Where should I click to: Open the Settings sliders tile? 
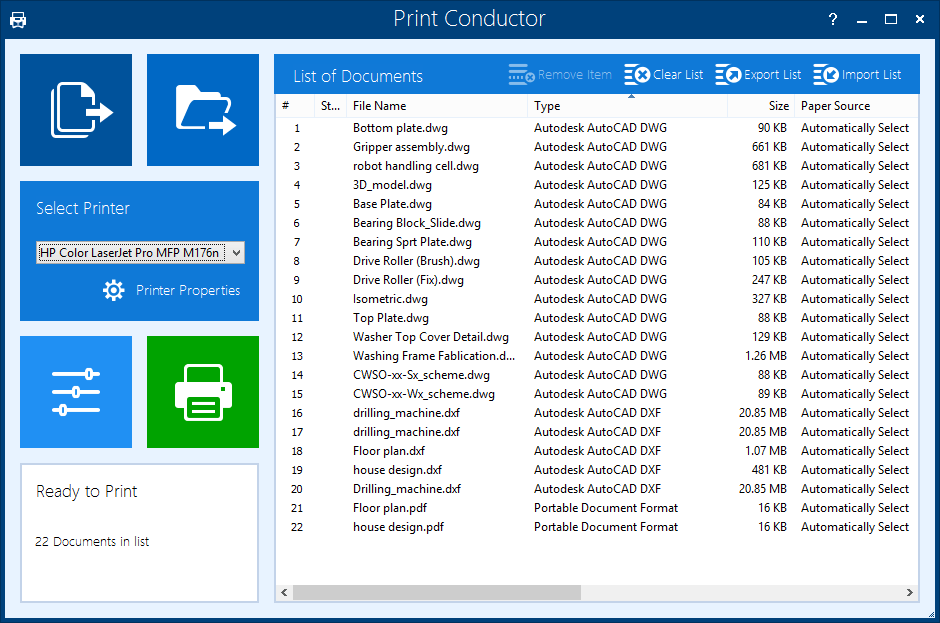(x=76, y=392)
